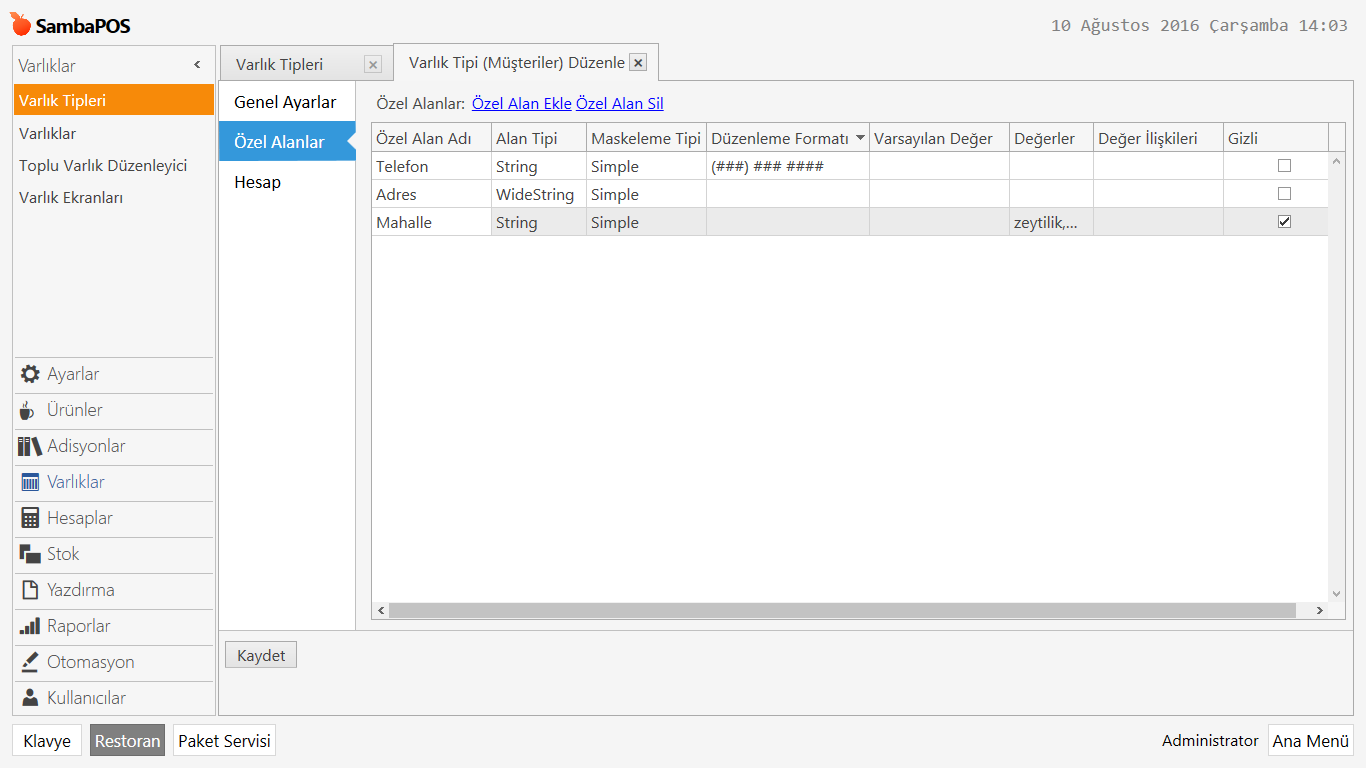Image resolution: width=1366 pixels, height=768 pixels.
Task: Click the Restoran button
Action: [128, 741]
